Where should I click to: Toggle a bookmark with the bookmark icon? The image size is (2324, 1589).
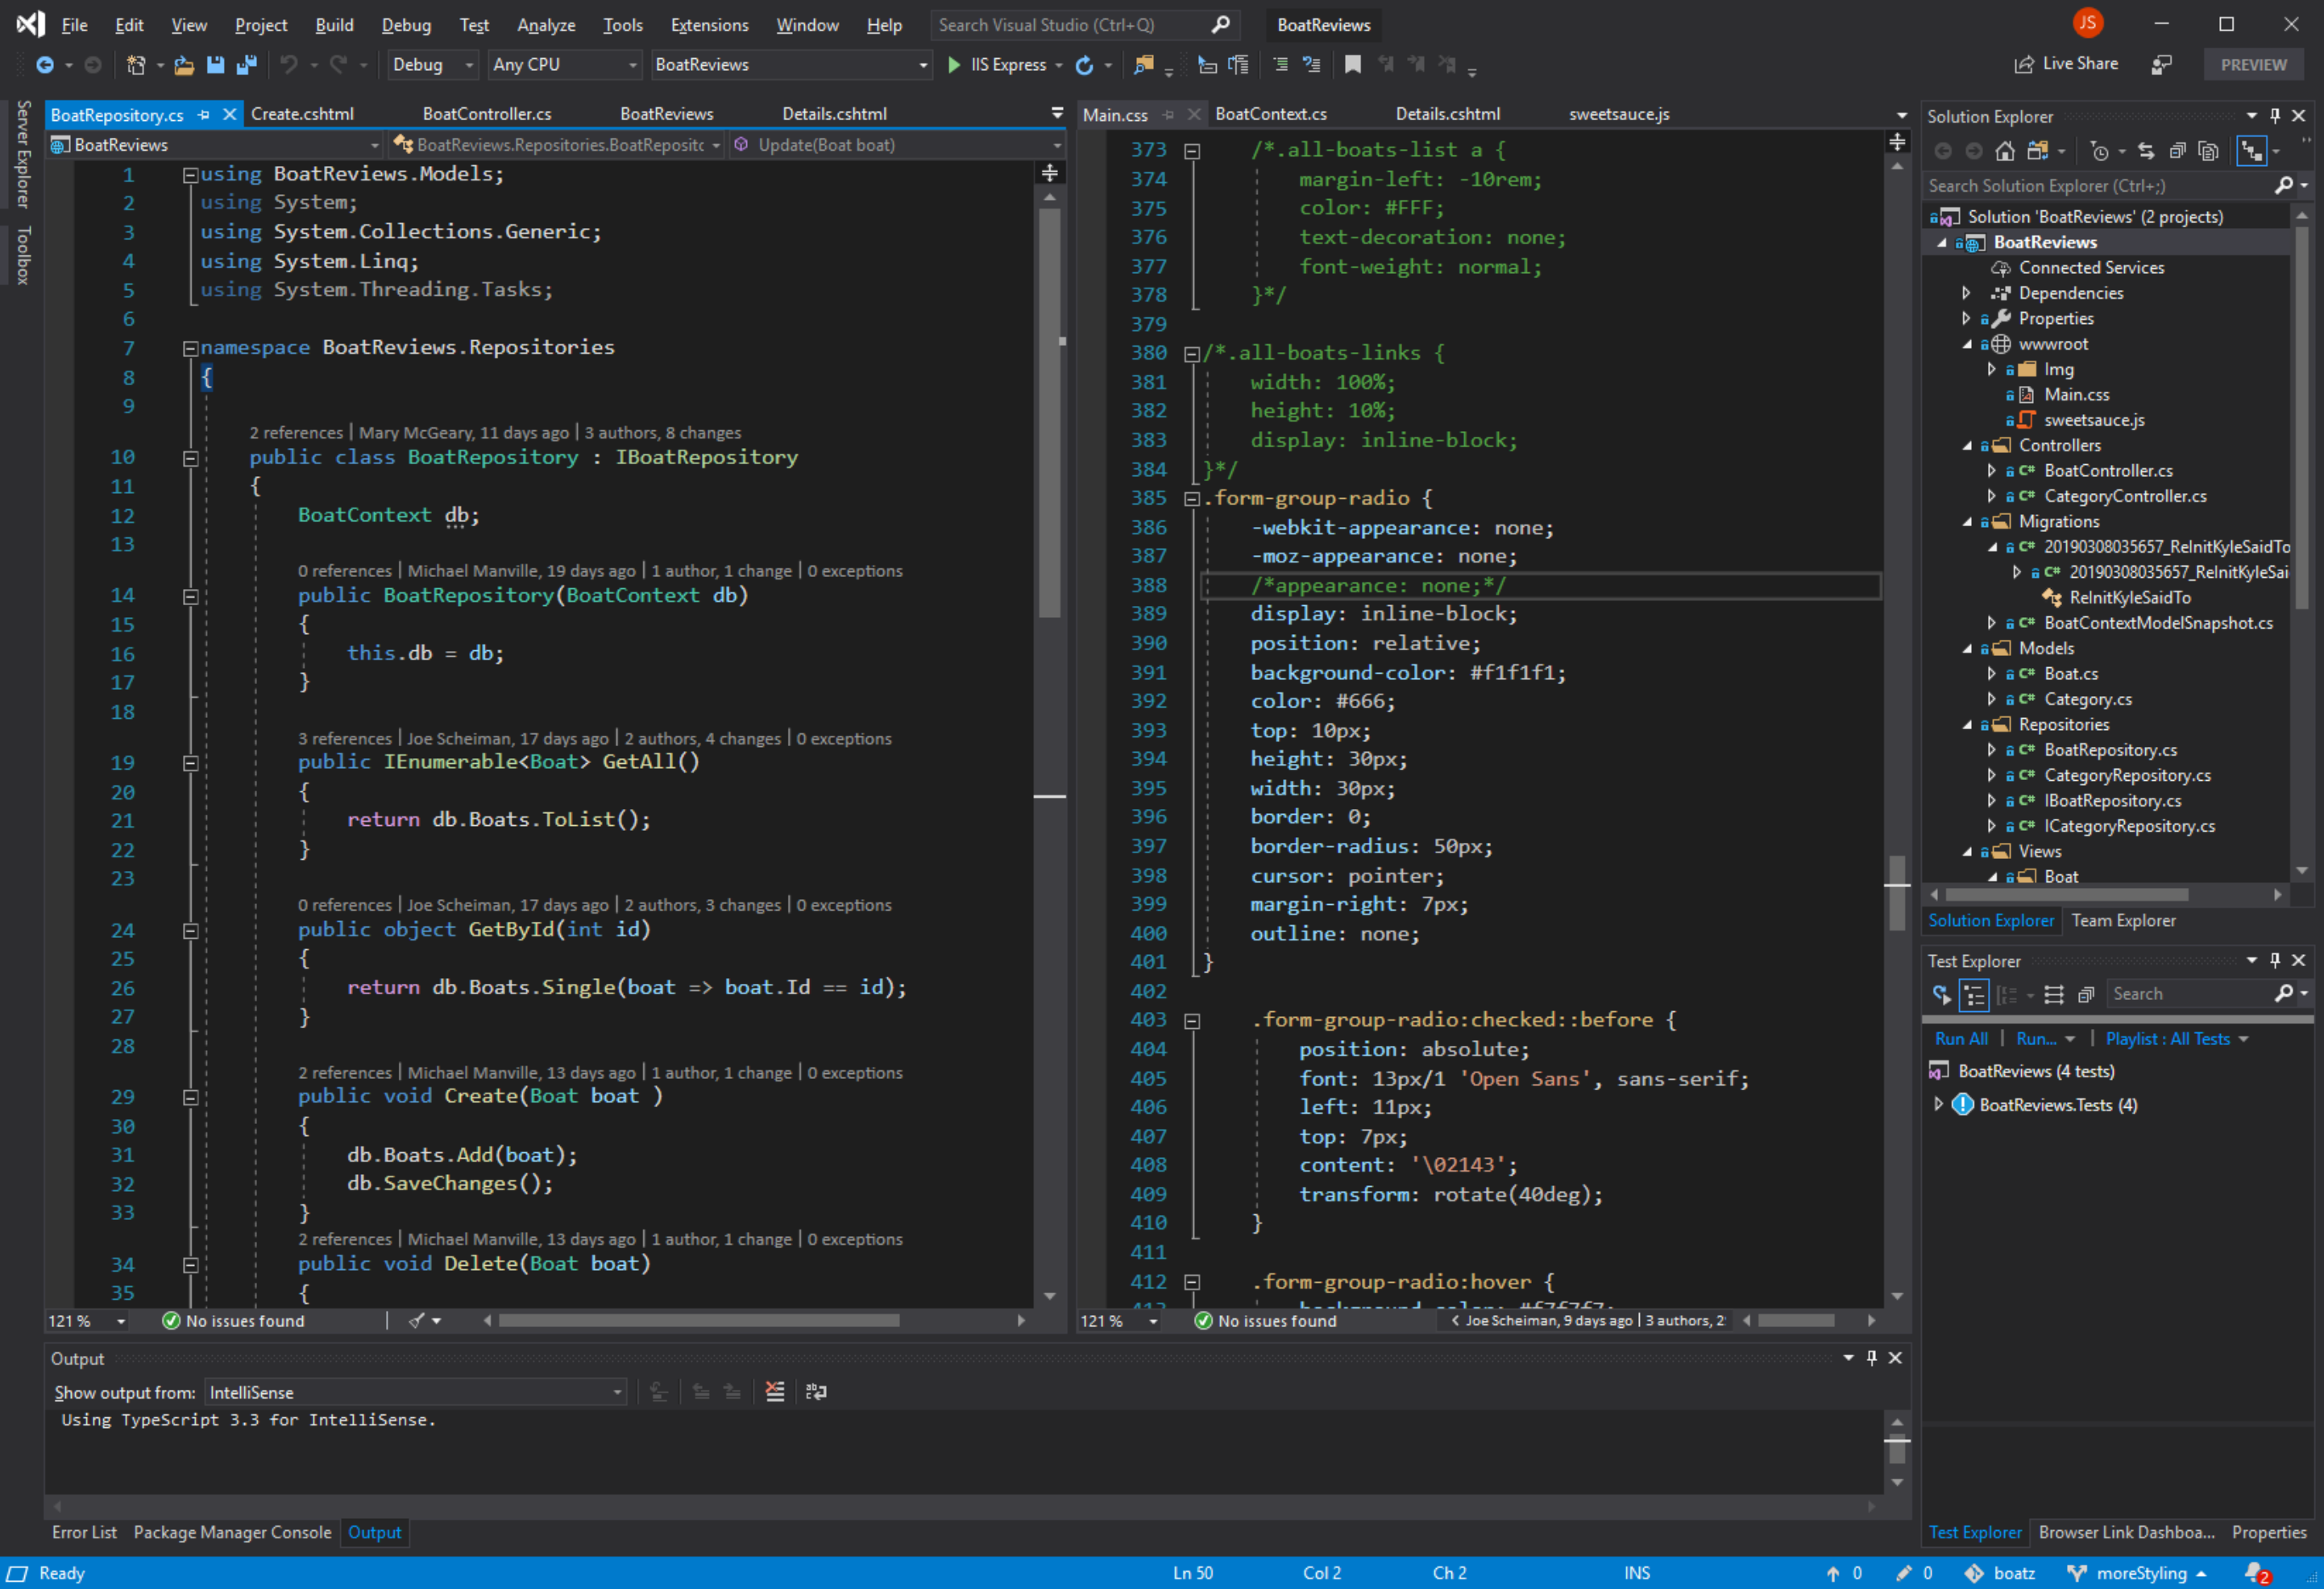1353,65
